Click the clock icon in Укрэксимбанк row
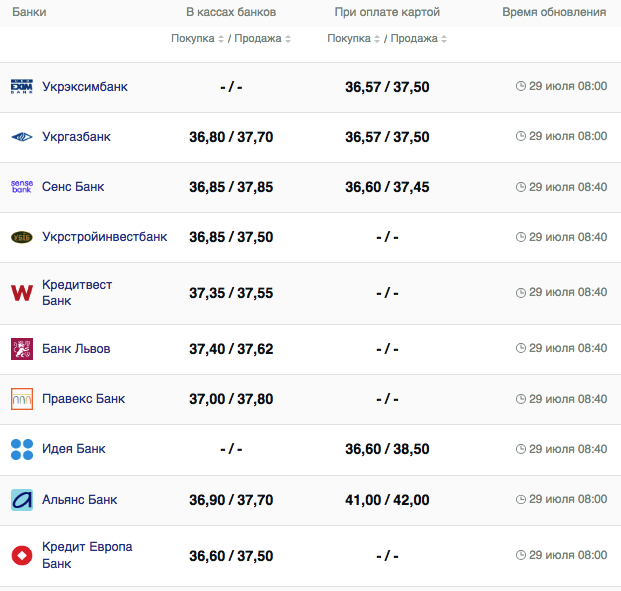The height and width of the screenshot is (591, 621). [520, 86]
